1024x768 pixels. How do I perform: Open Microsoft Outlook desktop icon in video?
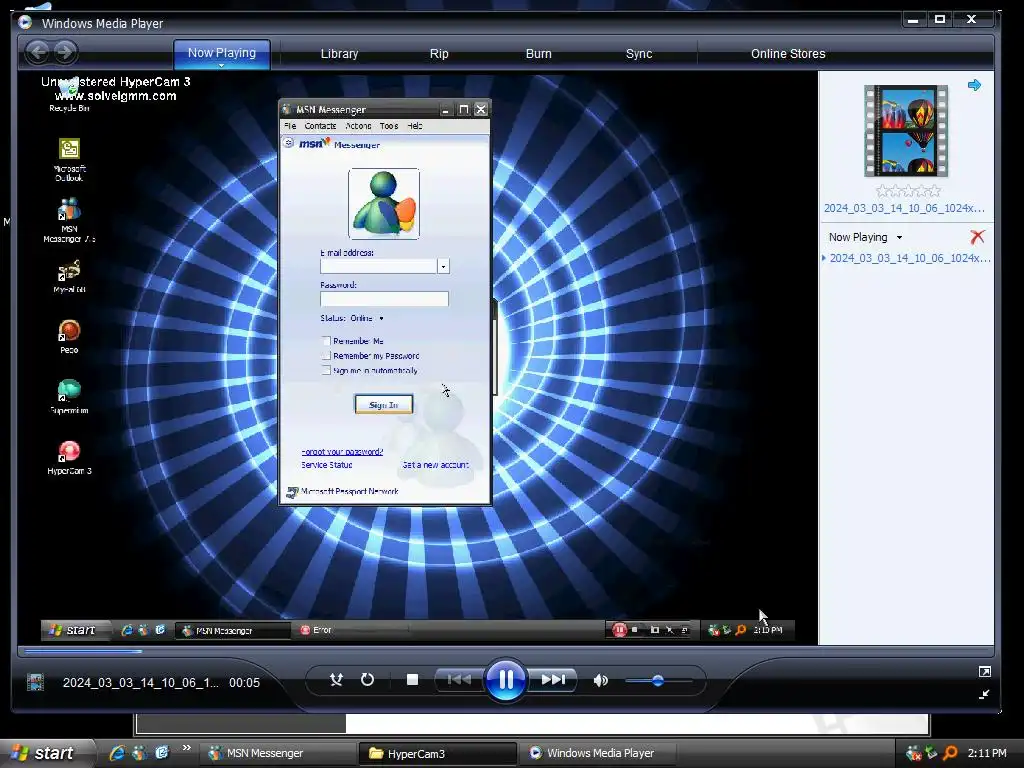[69, 159]
